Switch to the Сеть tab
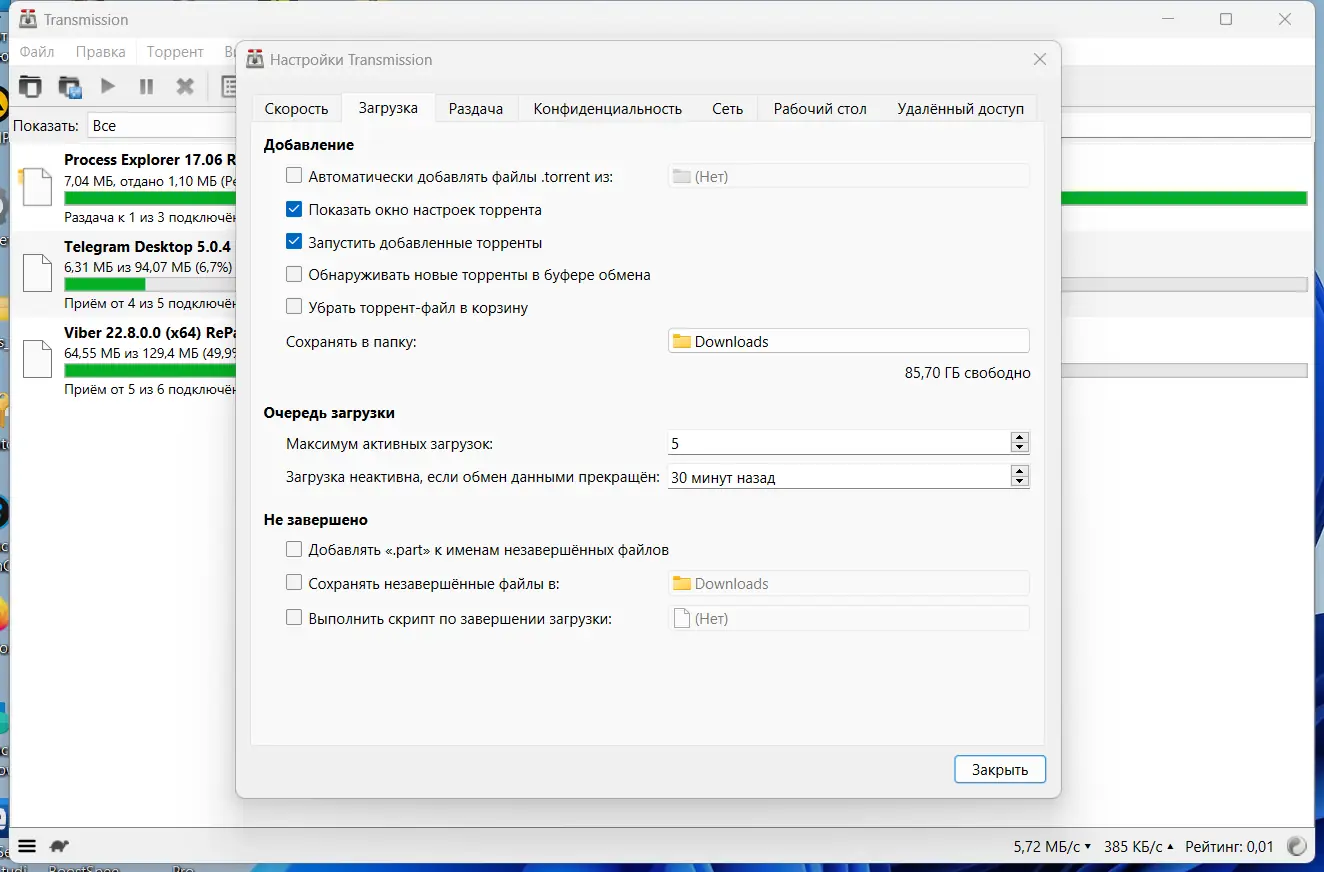The image size is (1324, 872). click(x=728, y=108)
